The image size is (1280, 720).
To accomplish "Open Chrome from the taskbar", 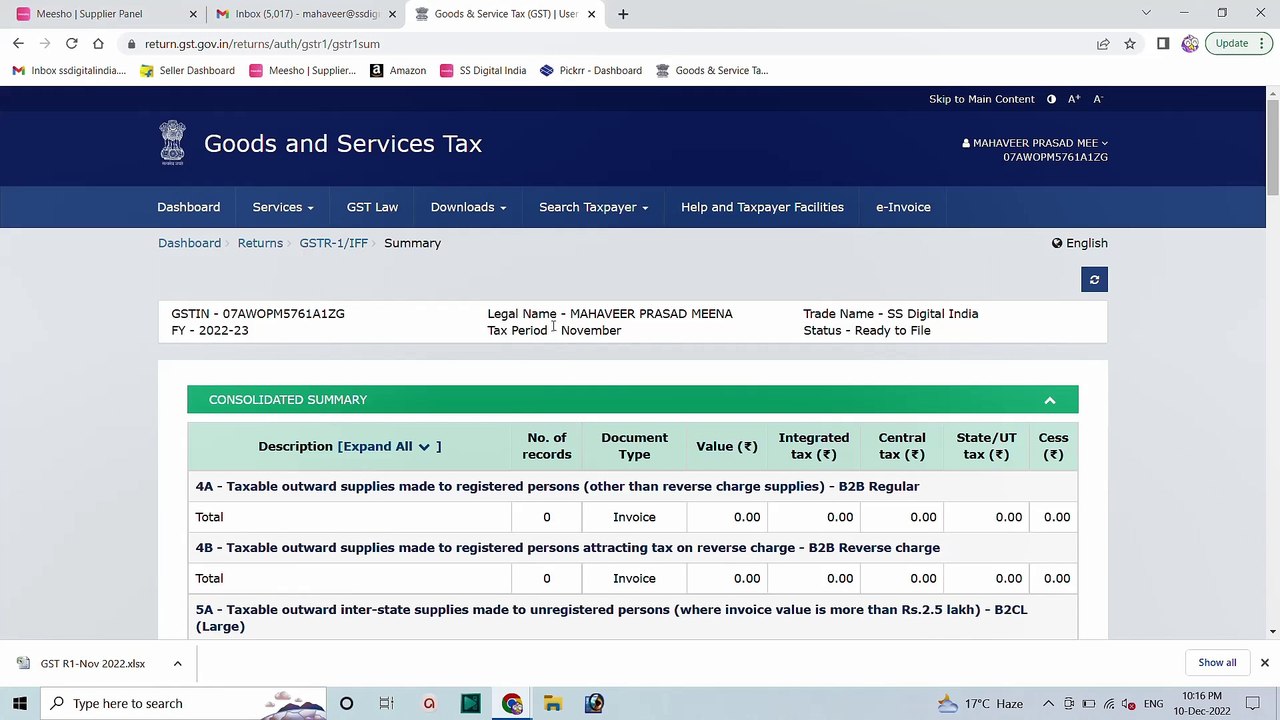I will point(512,704).
